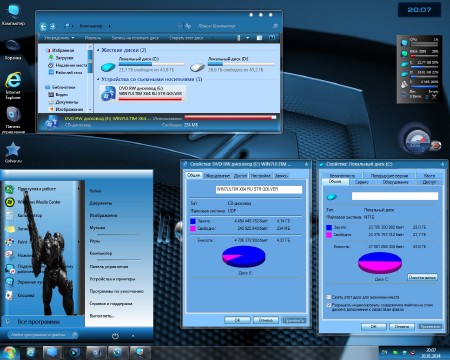The image size is (450, 360).
Task: Click OK in local disk C properties
Action: [x=373, y=327]
